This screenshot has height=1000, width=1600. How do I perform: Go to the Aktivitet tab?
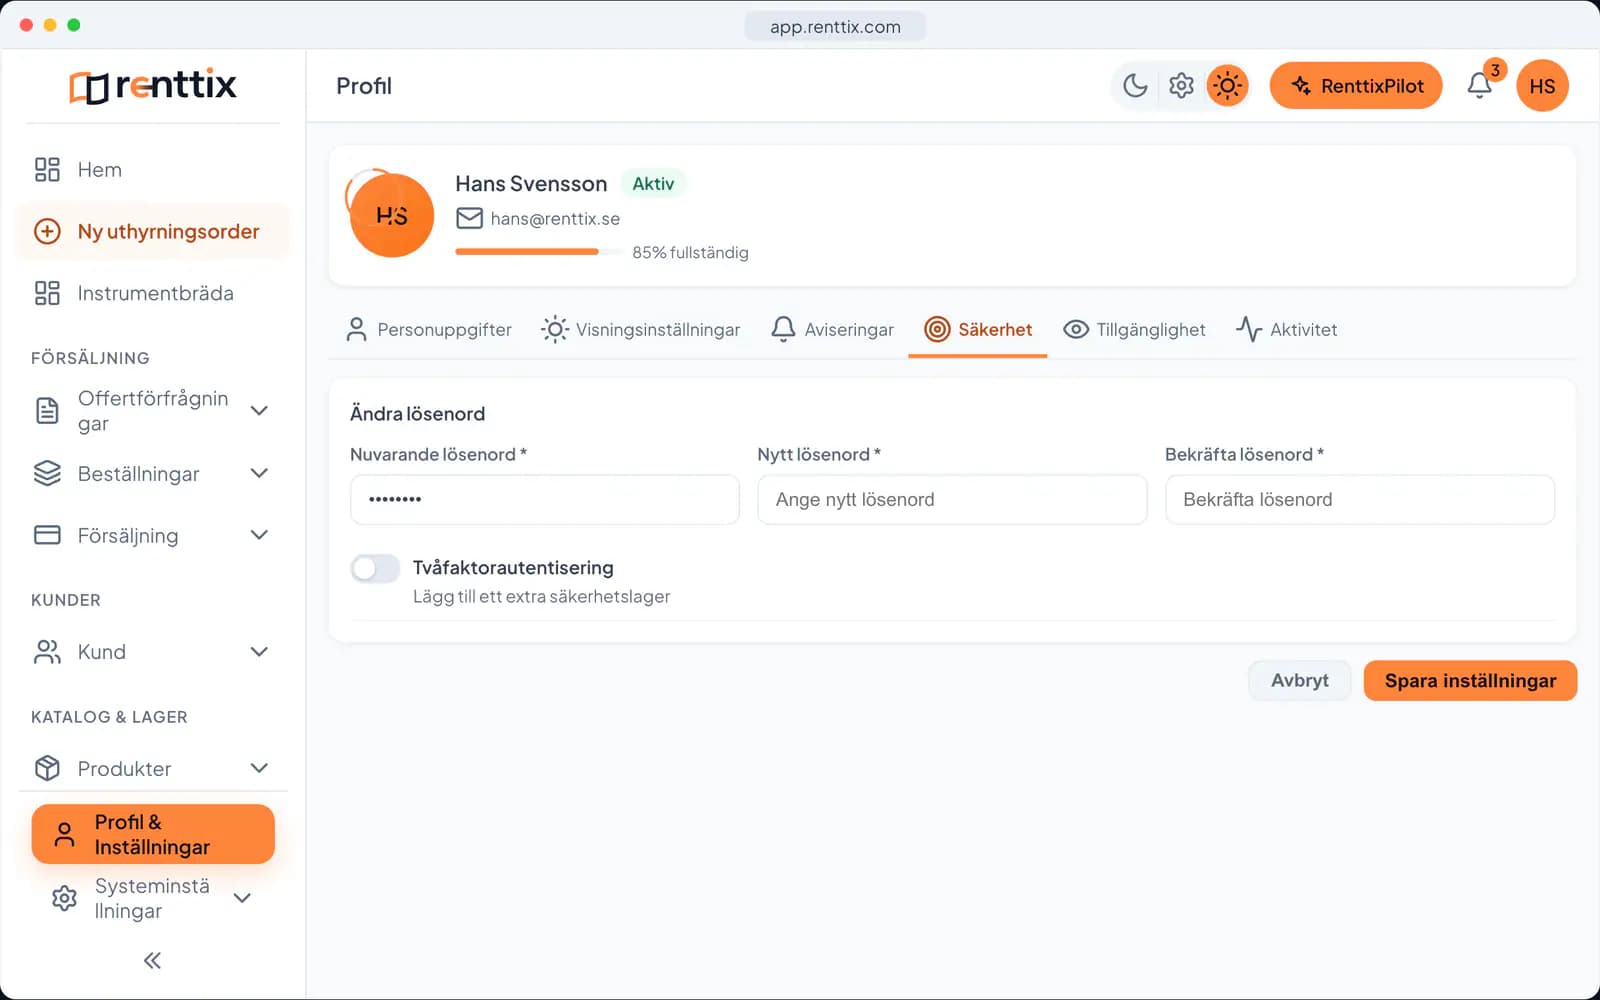click(1287, 330)
